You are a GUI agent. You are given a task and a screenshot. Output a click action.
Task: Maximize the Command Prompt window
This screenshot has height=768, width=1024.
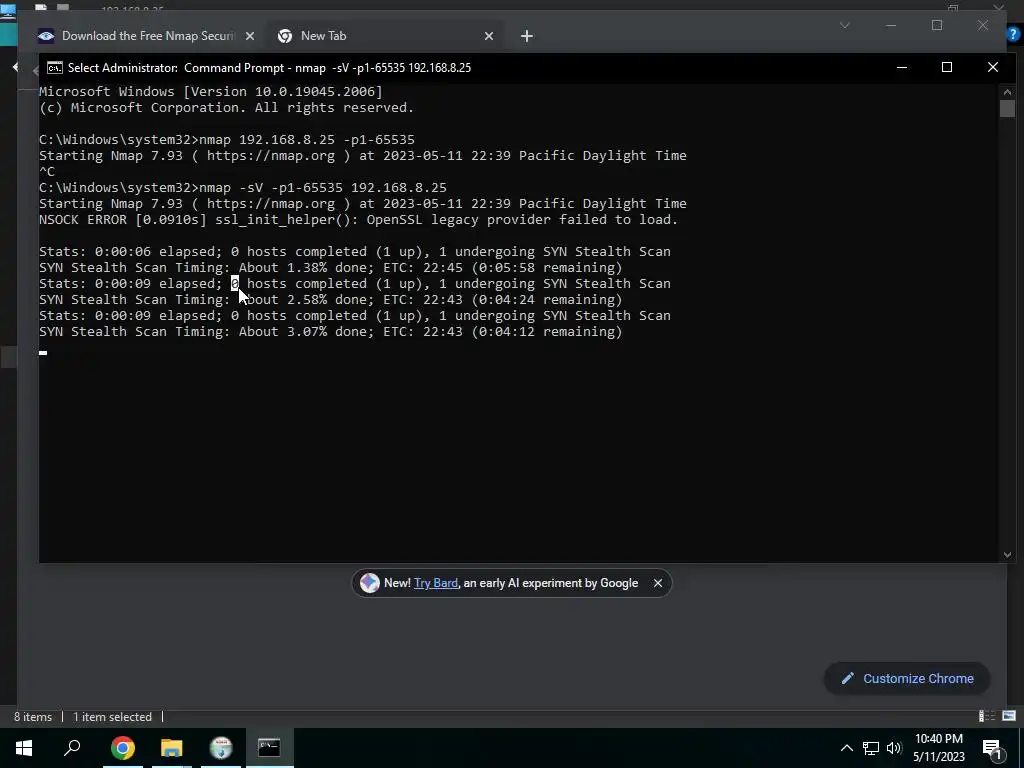point(947,67)
